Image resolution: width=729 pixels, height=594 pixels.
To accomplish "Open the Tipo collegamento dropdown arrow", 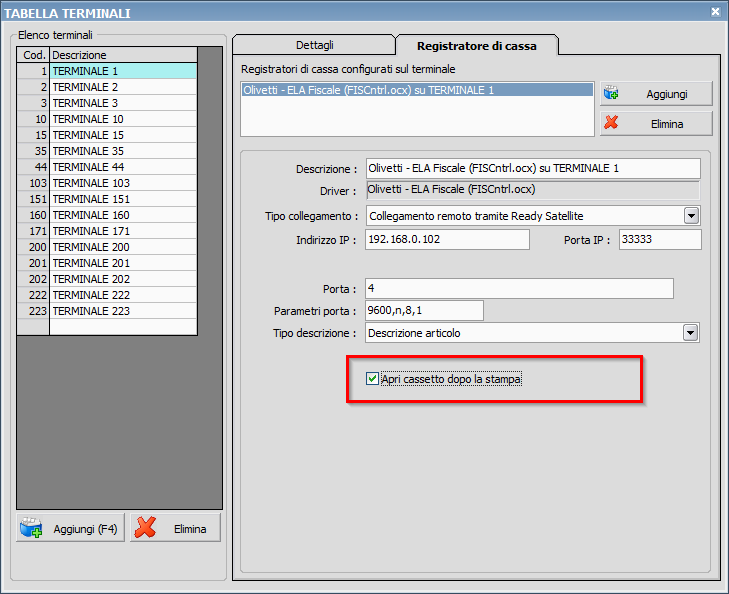I will coord(691,216).
